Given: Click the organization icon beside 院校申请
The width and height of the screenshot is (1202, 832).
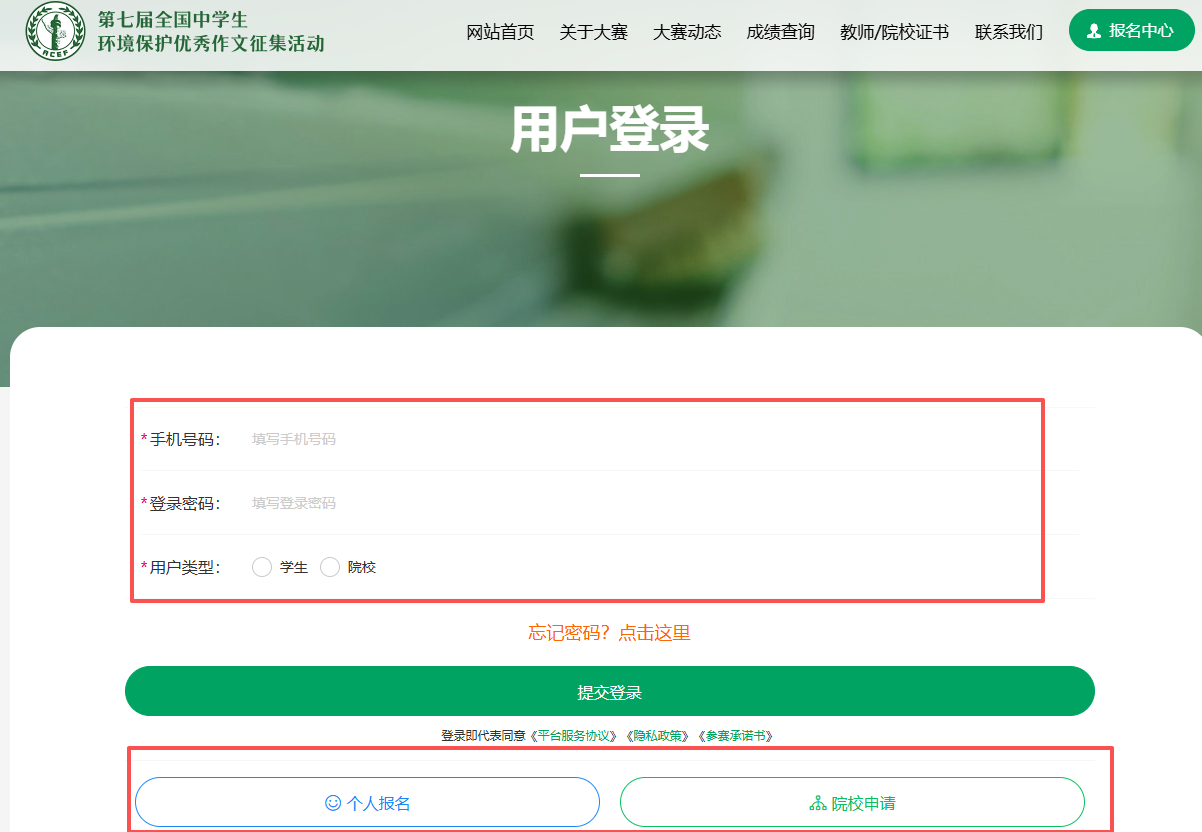Looking at the screenshot, I should 818,803.
